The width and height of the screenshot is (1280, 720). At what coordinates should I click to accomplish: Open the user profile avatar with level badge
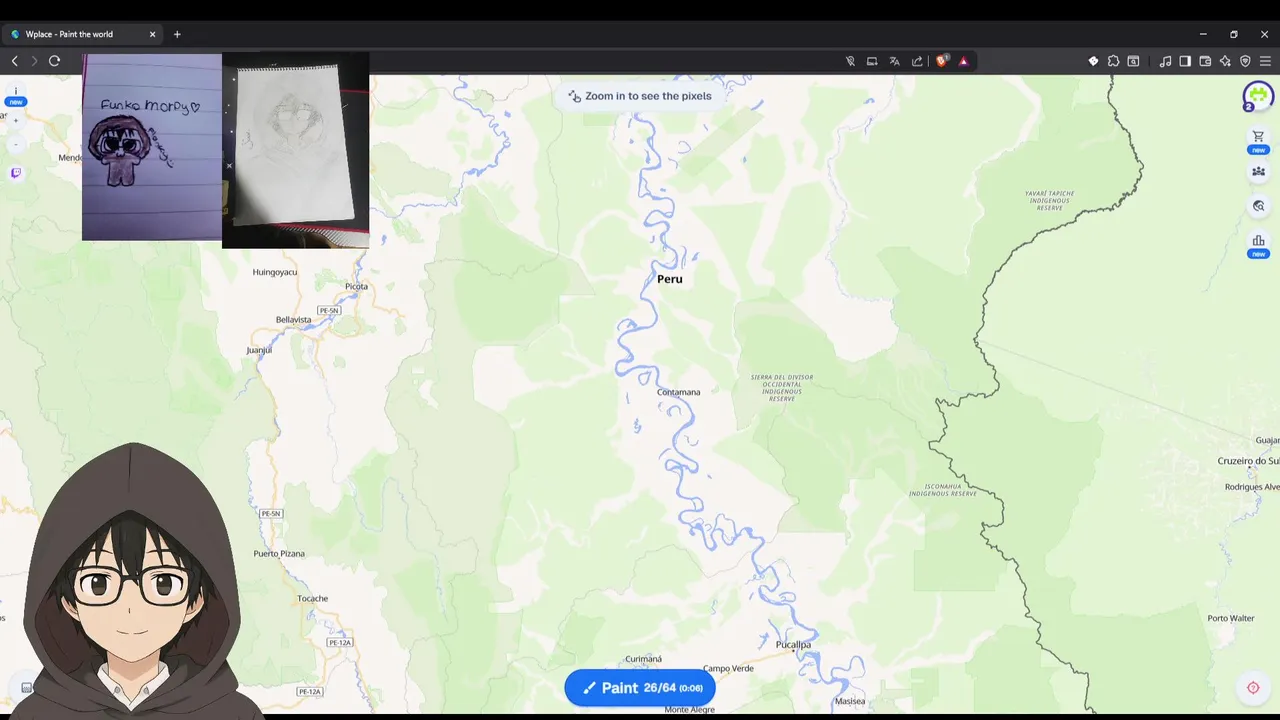point(1258,97)
